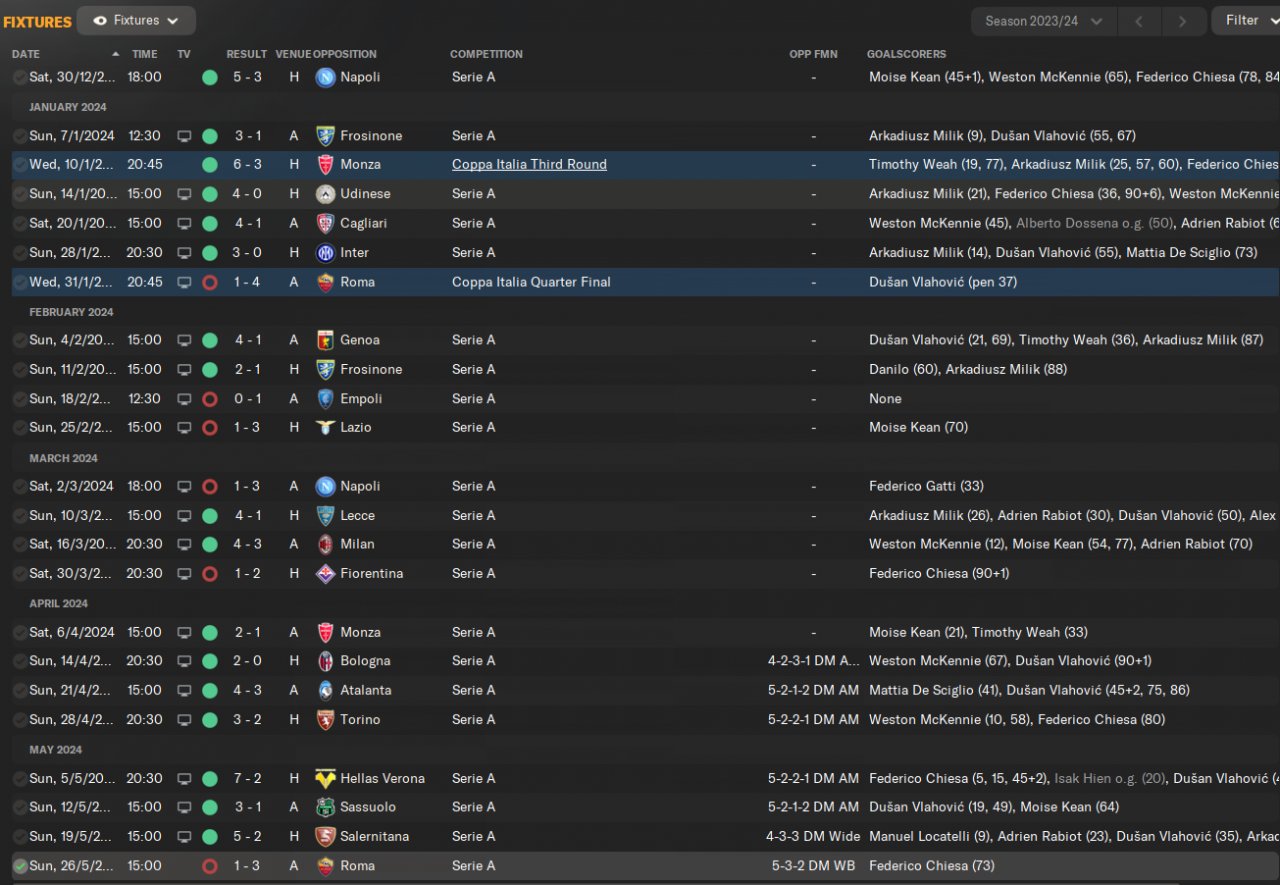Image resolution: width=1280 pixels, height=885 pixels.
Task: Click the Lecce club badge
Action: (325, 516)
